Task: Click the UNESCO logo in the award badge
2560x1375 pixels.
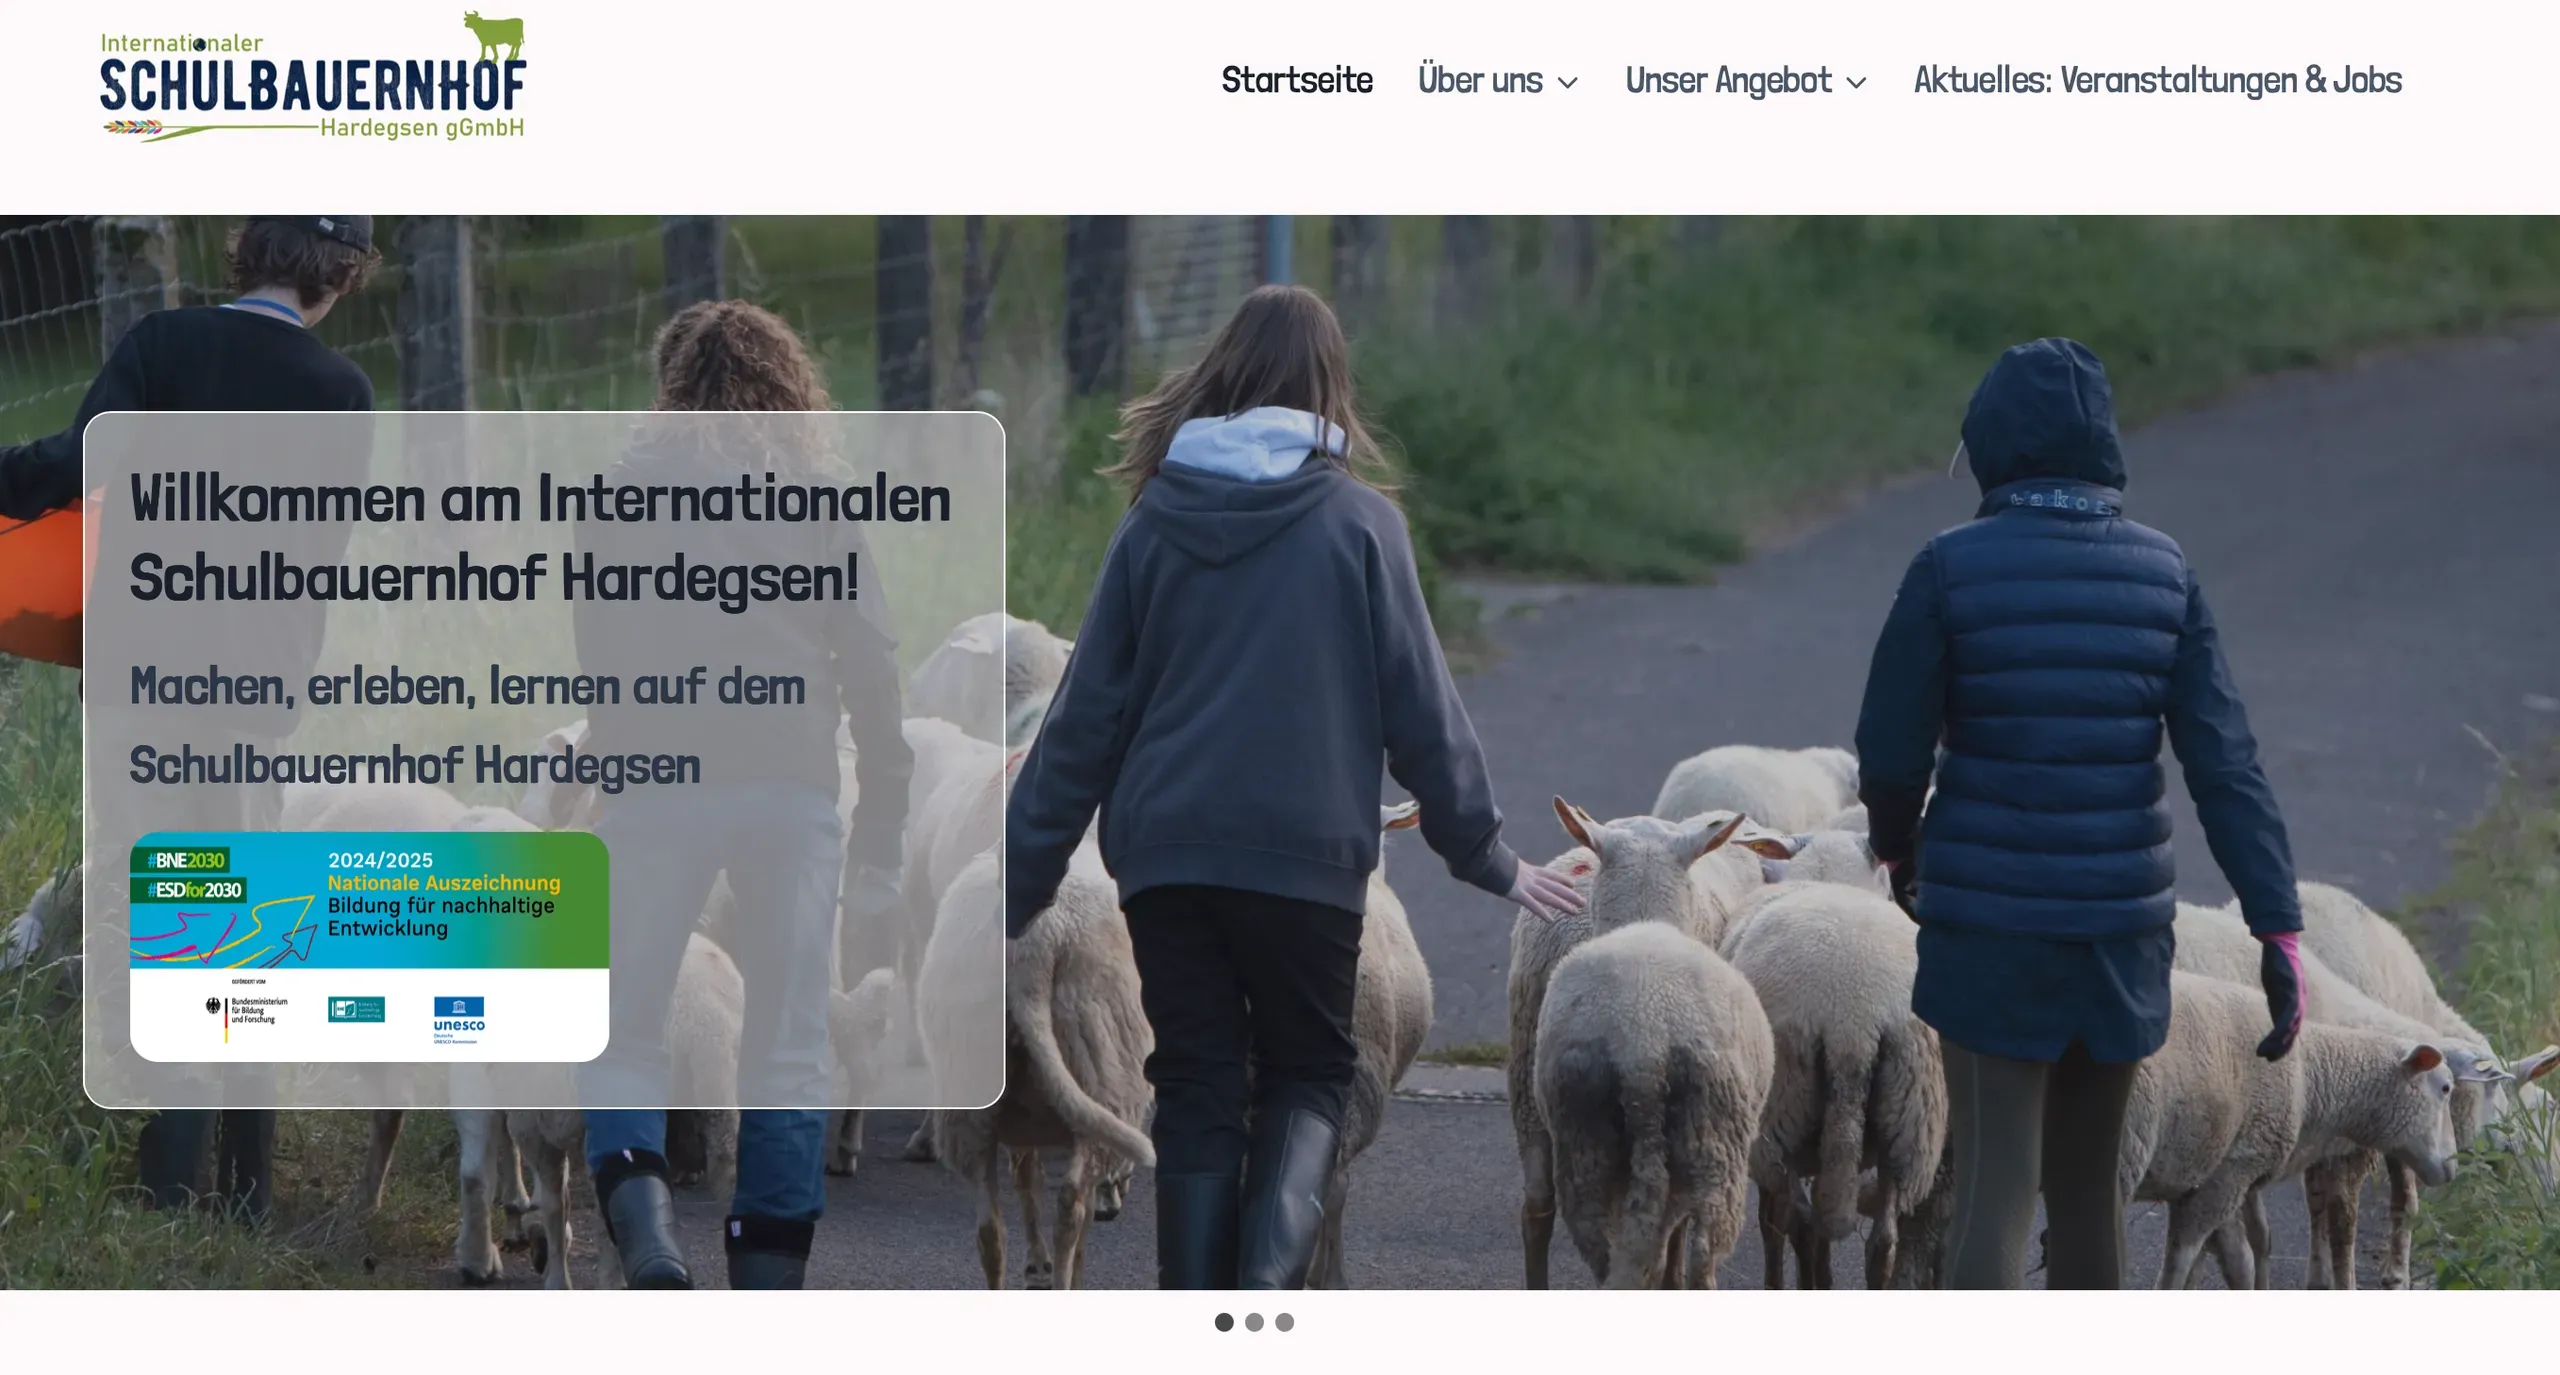Action: (x=459, y=1020)
